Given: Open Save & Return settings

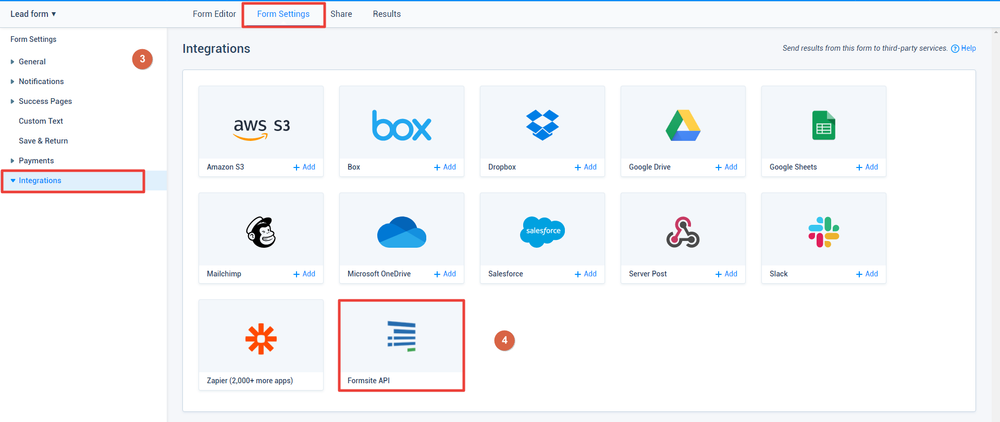Looking at the screenshot, I should (x=43, y=141).
